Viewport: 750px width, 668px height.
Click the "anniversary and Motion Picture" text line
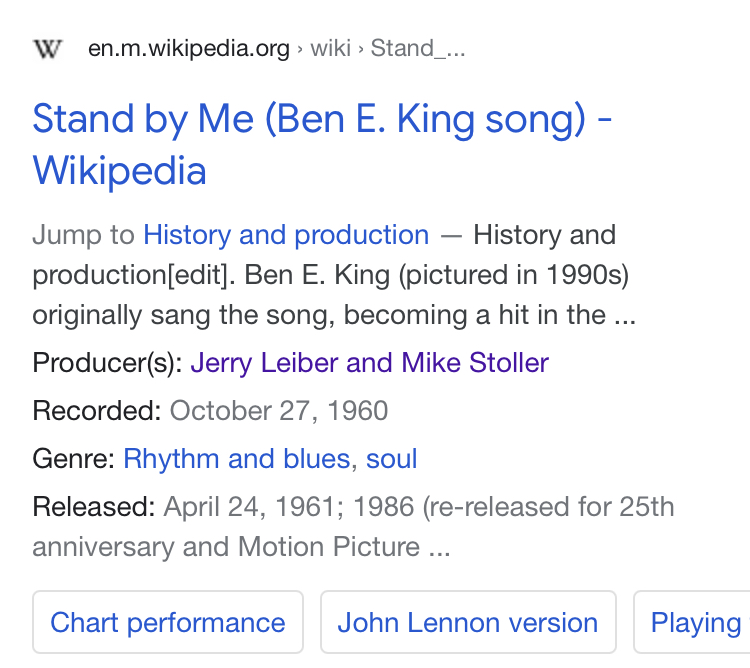(225, 547)
